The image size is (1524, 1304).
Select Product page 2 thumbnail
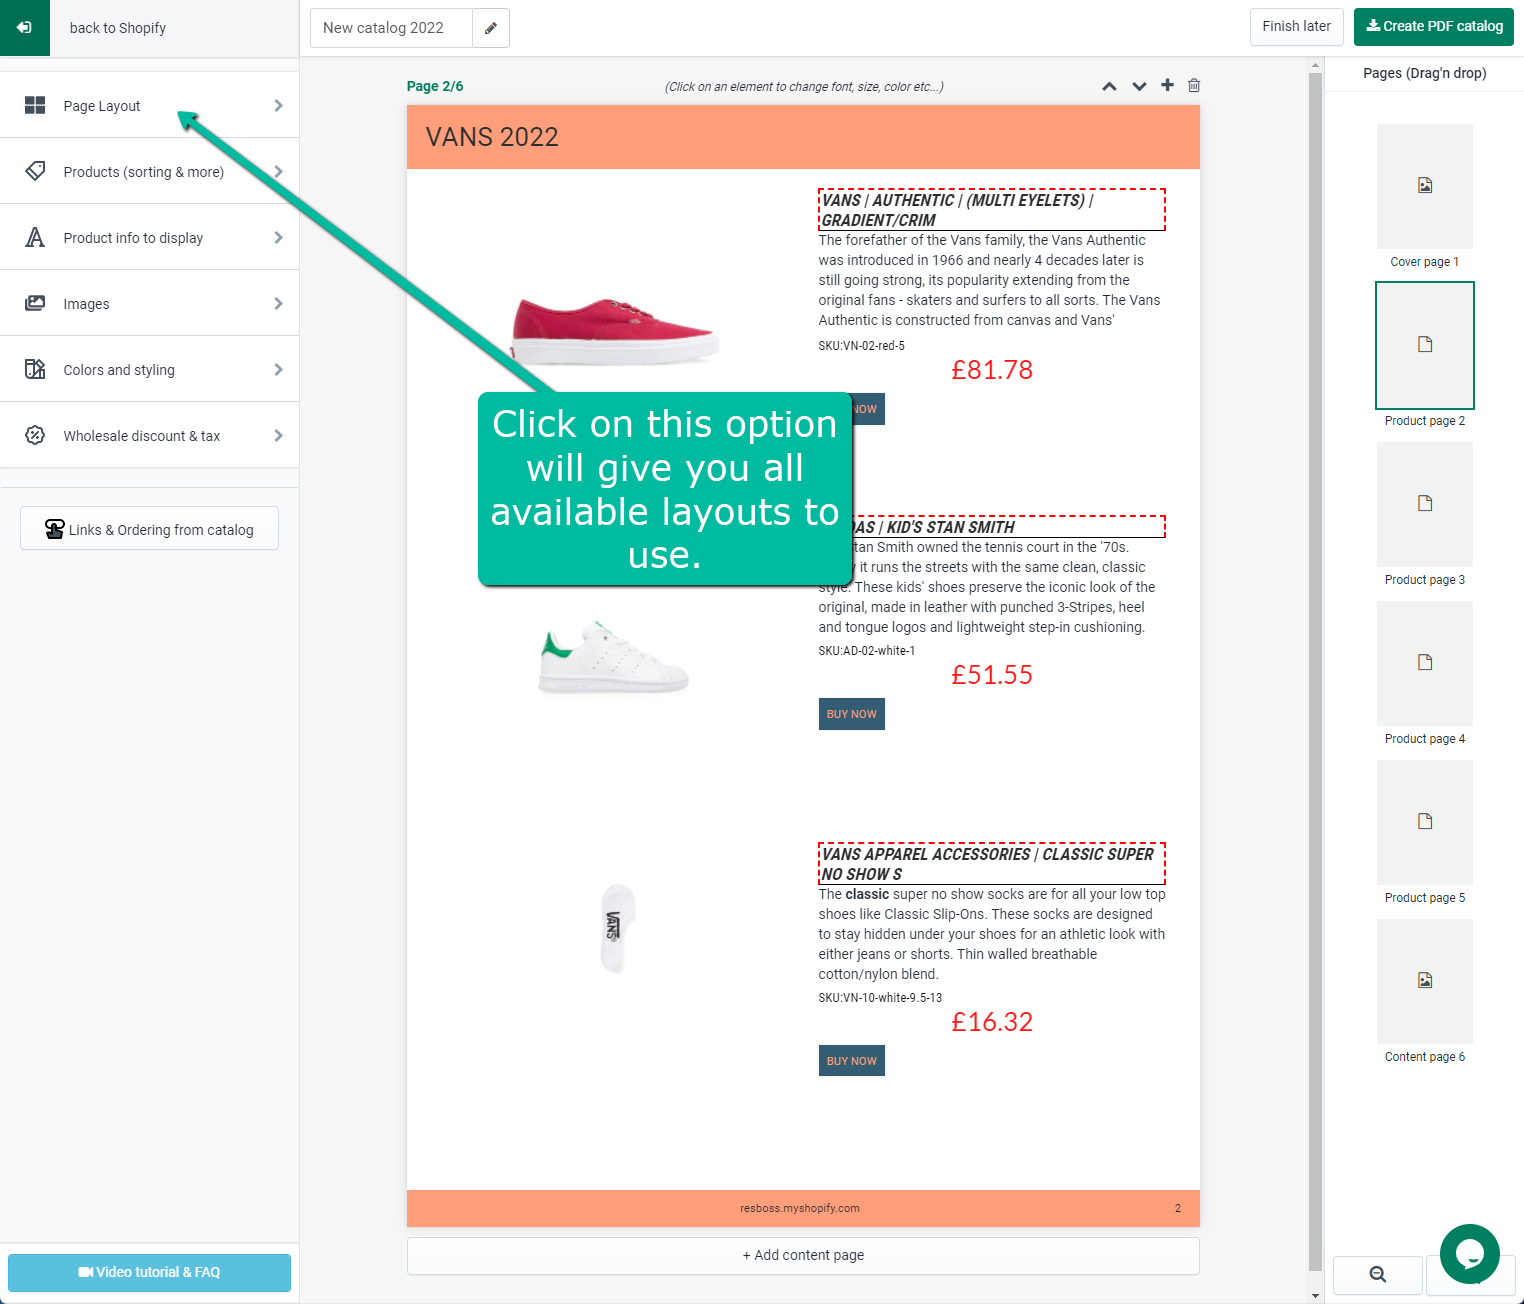(1425, 345)
